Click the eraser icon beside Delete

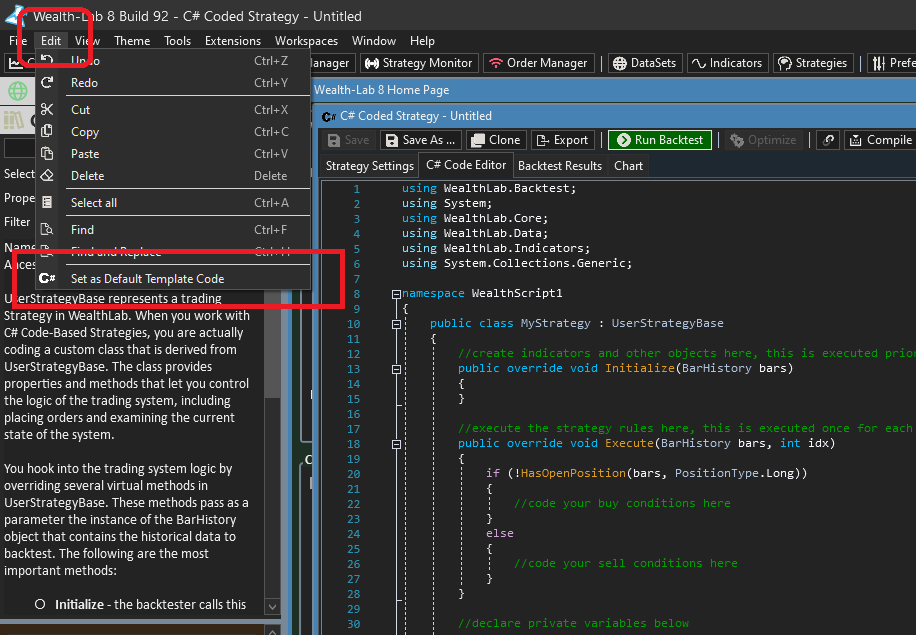[x=47, y=176]
